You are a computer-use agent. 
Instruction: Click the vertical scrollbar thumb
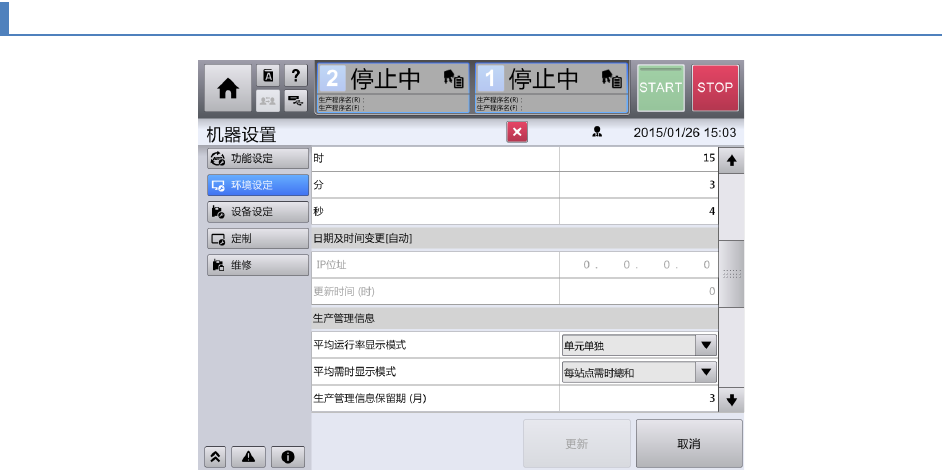(x=731, y=274)
